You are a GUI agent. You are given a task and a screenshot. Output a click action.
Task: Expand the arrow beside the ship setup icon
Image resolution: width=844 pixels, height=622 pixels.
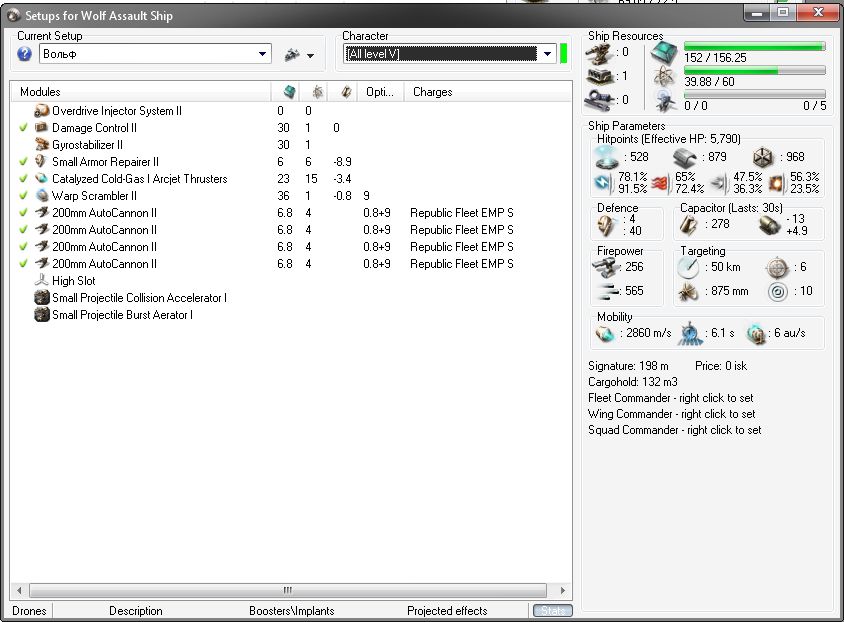[311, 55]
